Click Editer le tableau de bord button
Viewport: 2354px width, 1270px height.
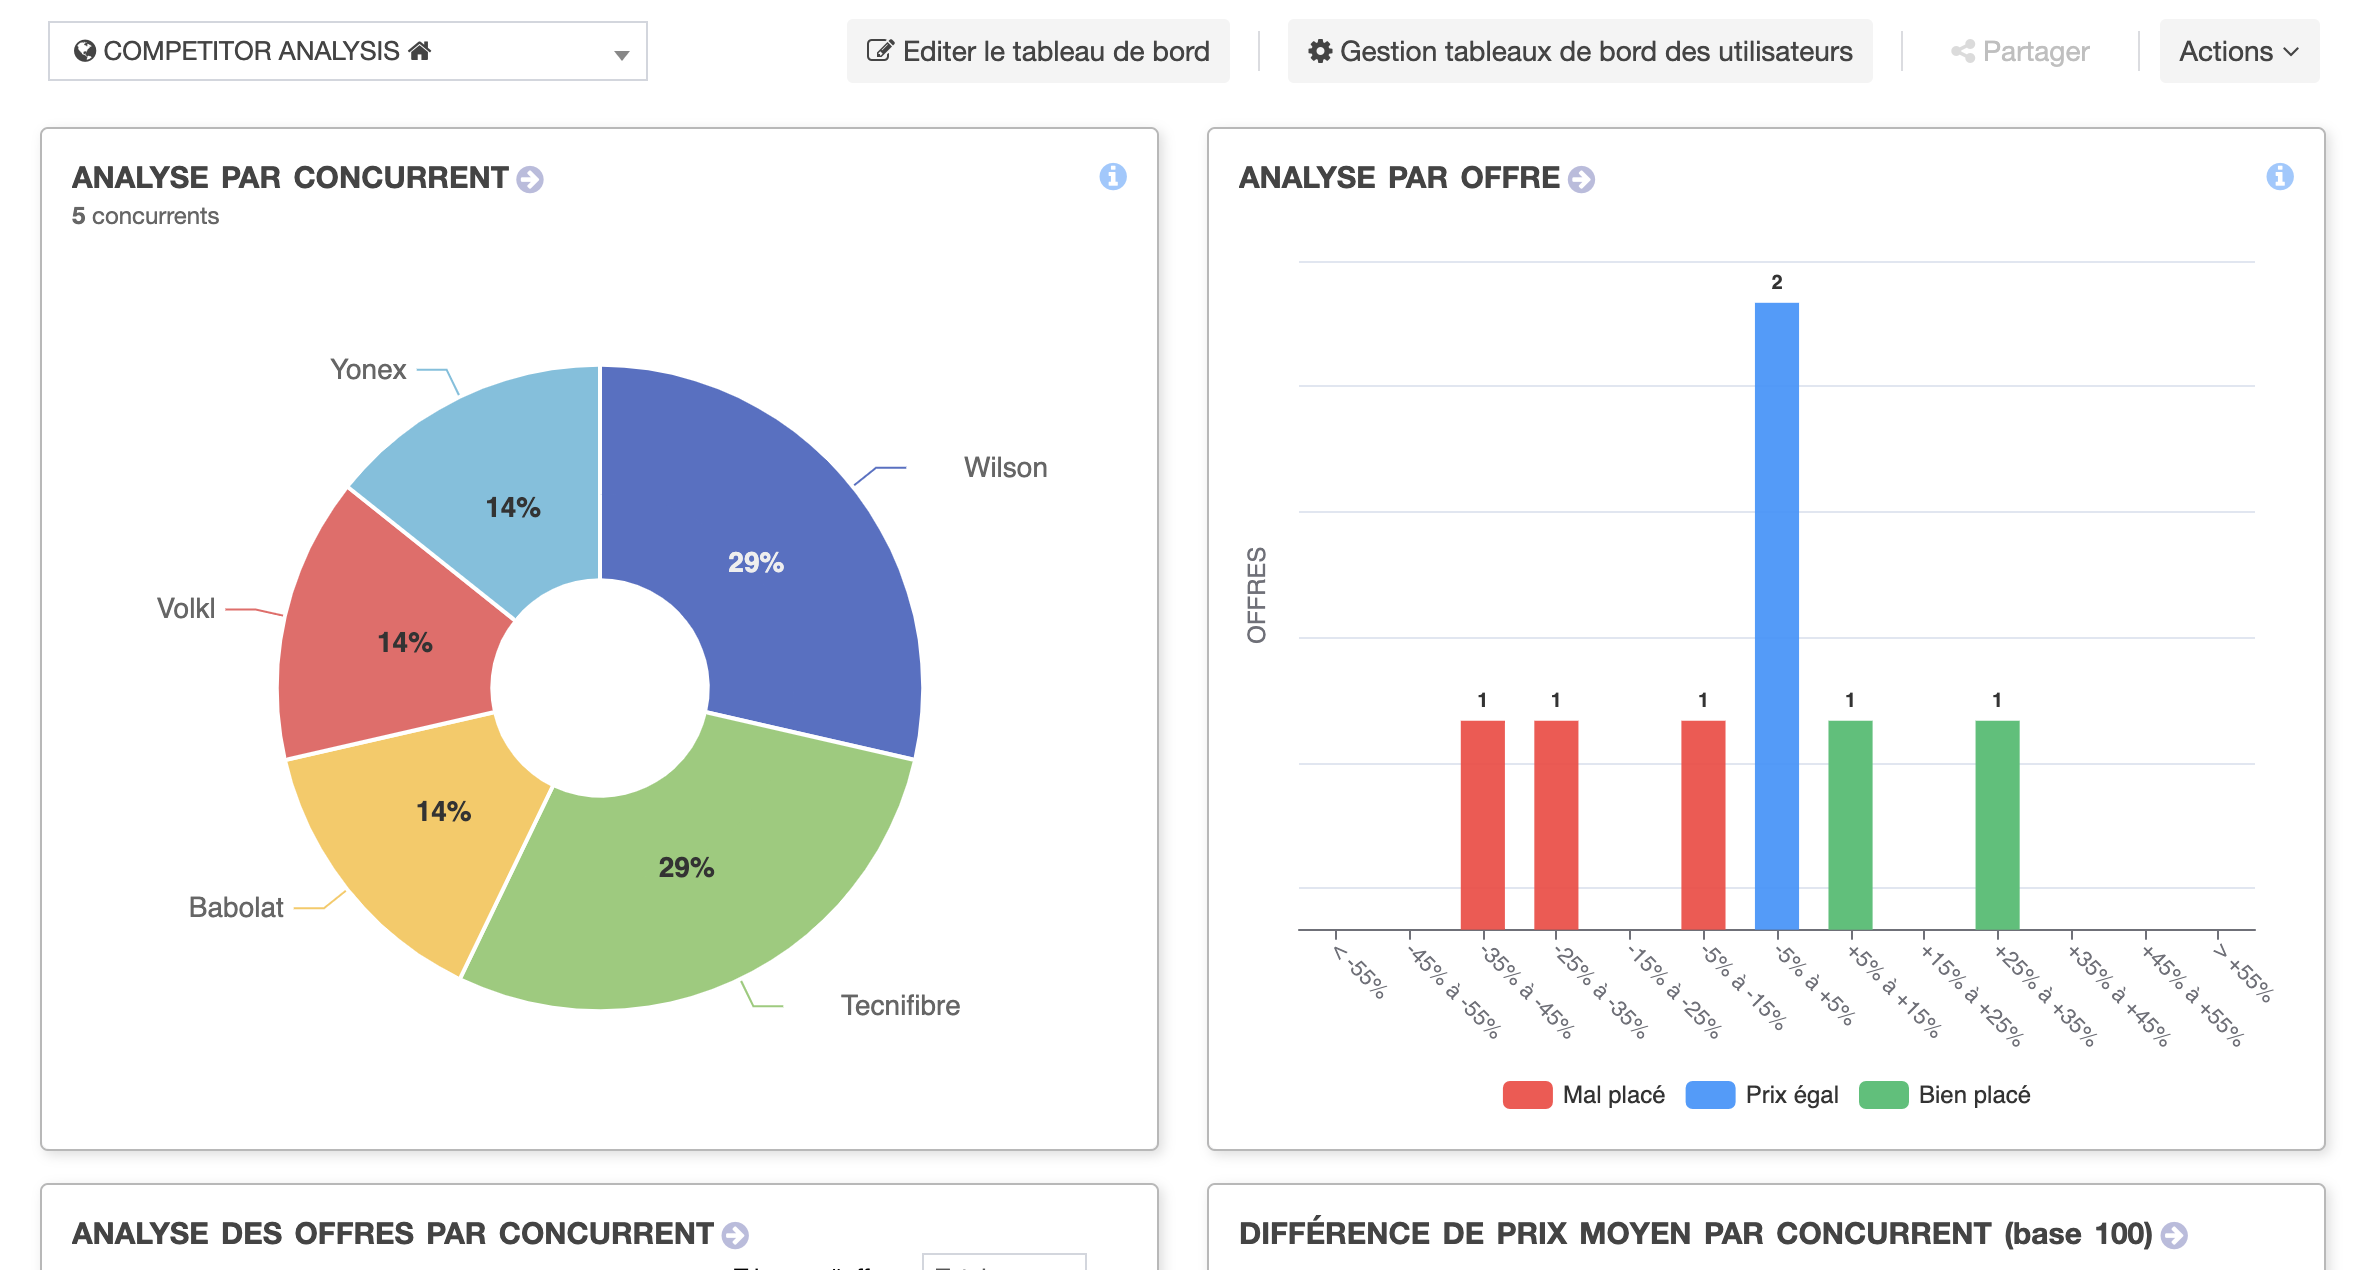coord(1038,51)
